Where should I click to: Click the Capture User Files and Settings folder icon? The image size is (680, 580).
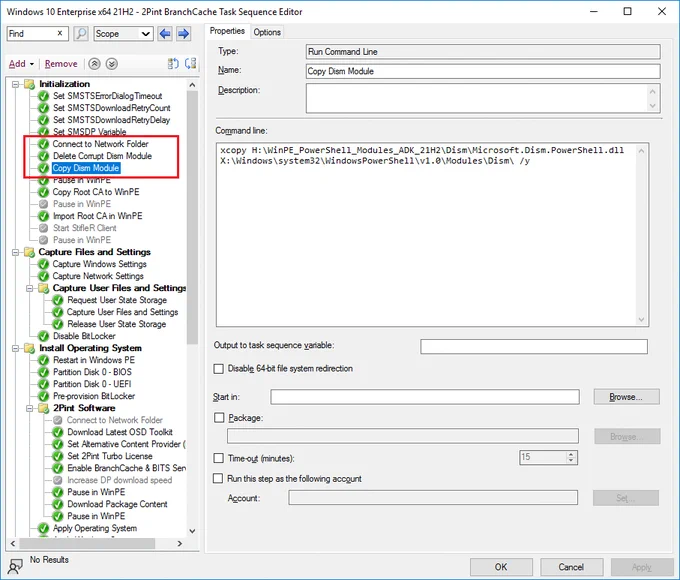coord(43,288)
